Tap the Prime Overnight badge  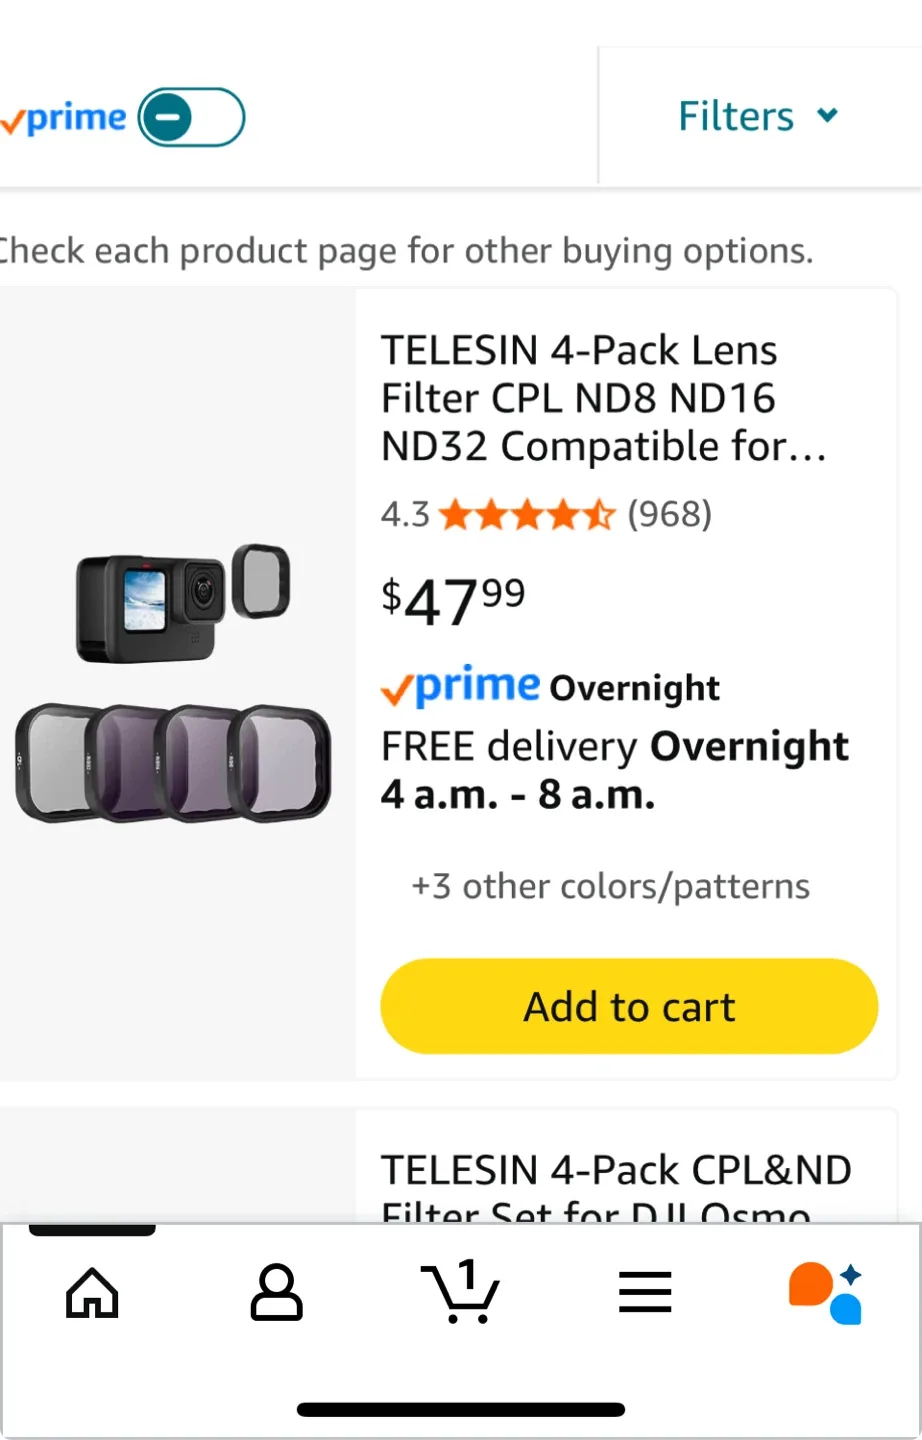click(x=550, y=687)
